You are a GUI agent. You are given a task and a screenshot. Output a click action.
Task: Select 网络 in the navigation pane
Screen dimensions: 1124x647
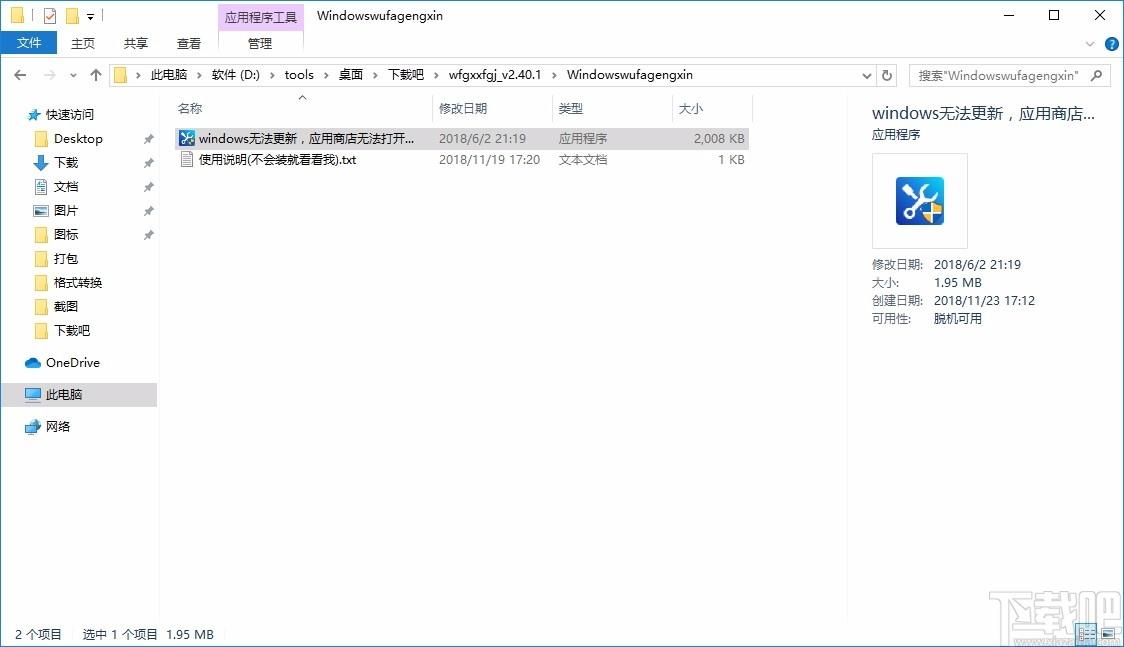(58, 427)
